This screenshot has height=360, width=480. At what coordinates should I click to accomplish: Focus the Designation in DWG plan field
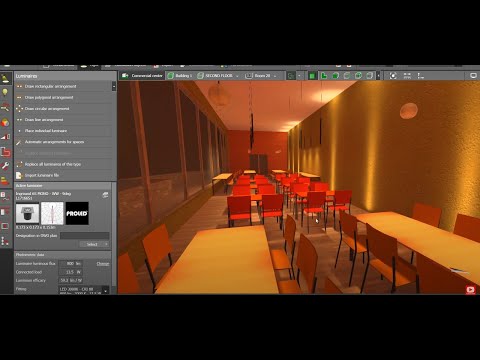point(84,236)
